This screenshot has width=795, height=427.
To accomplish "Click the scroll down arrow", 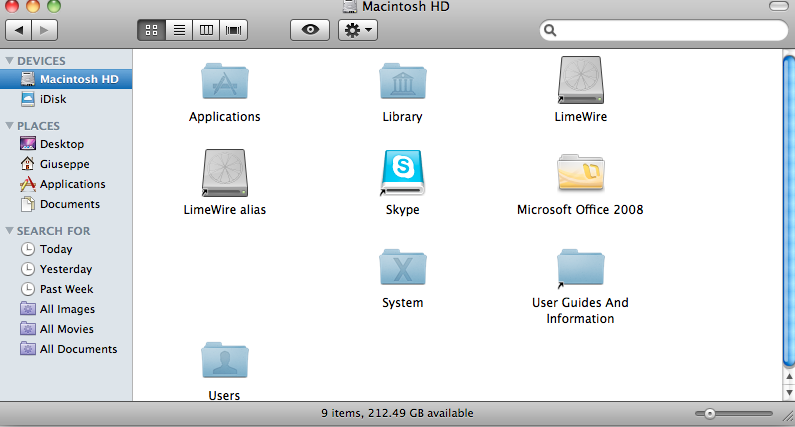I will tap(789, 393).
